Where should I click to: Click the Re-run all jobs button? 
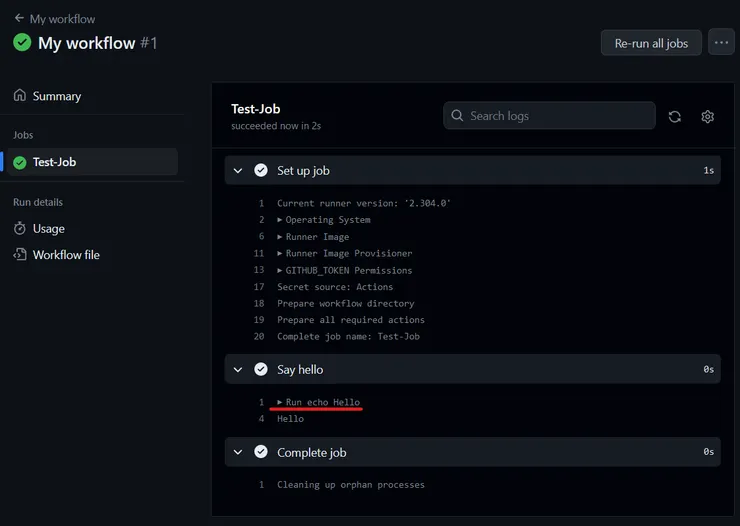point(651,43)
